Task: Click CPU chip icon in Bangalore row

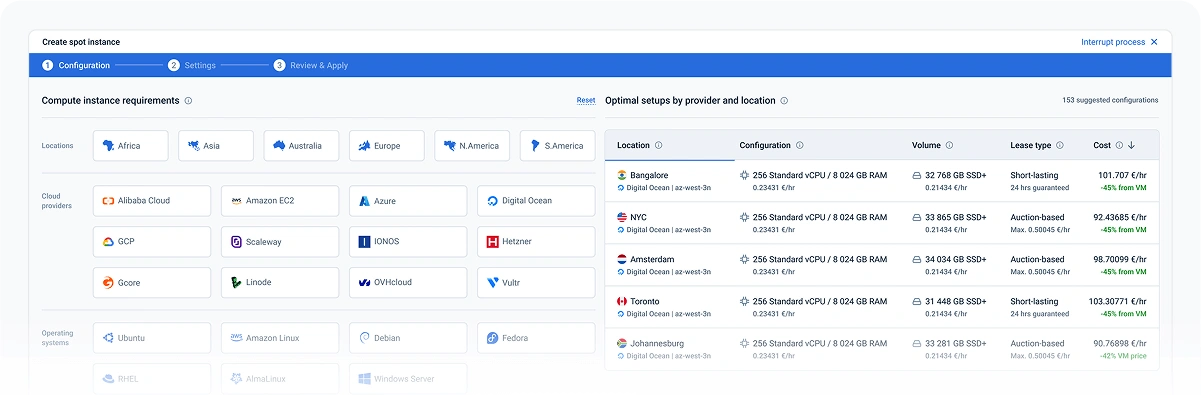Action: tap(744, 175)
